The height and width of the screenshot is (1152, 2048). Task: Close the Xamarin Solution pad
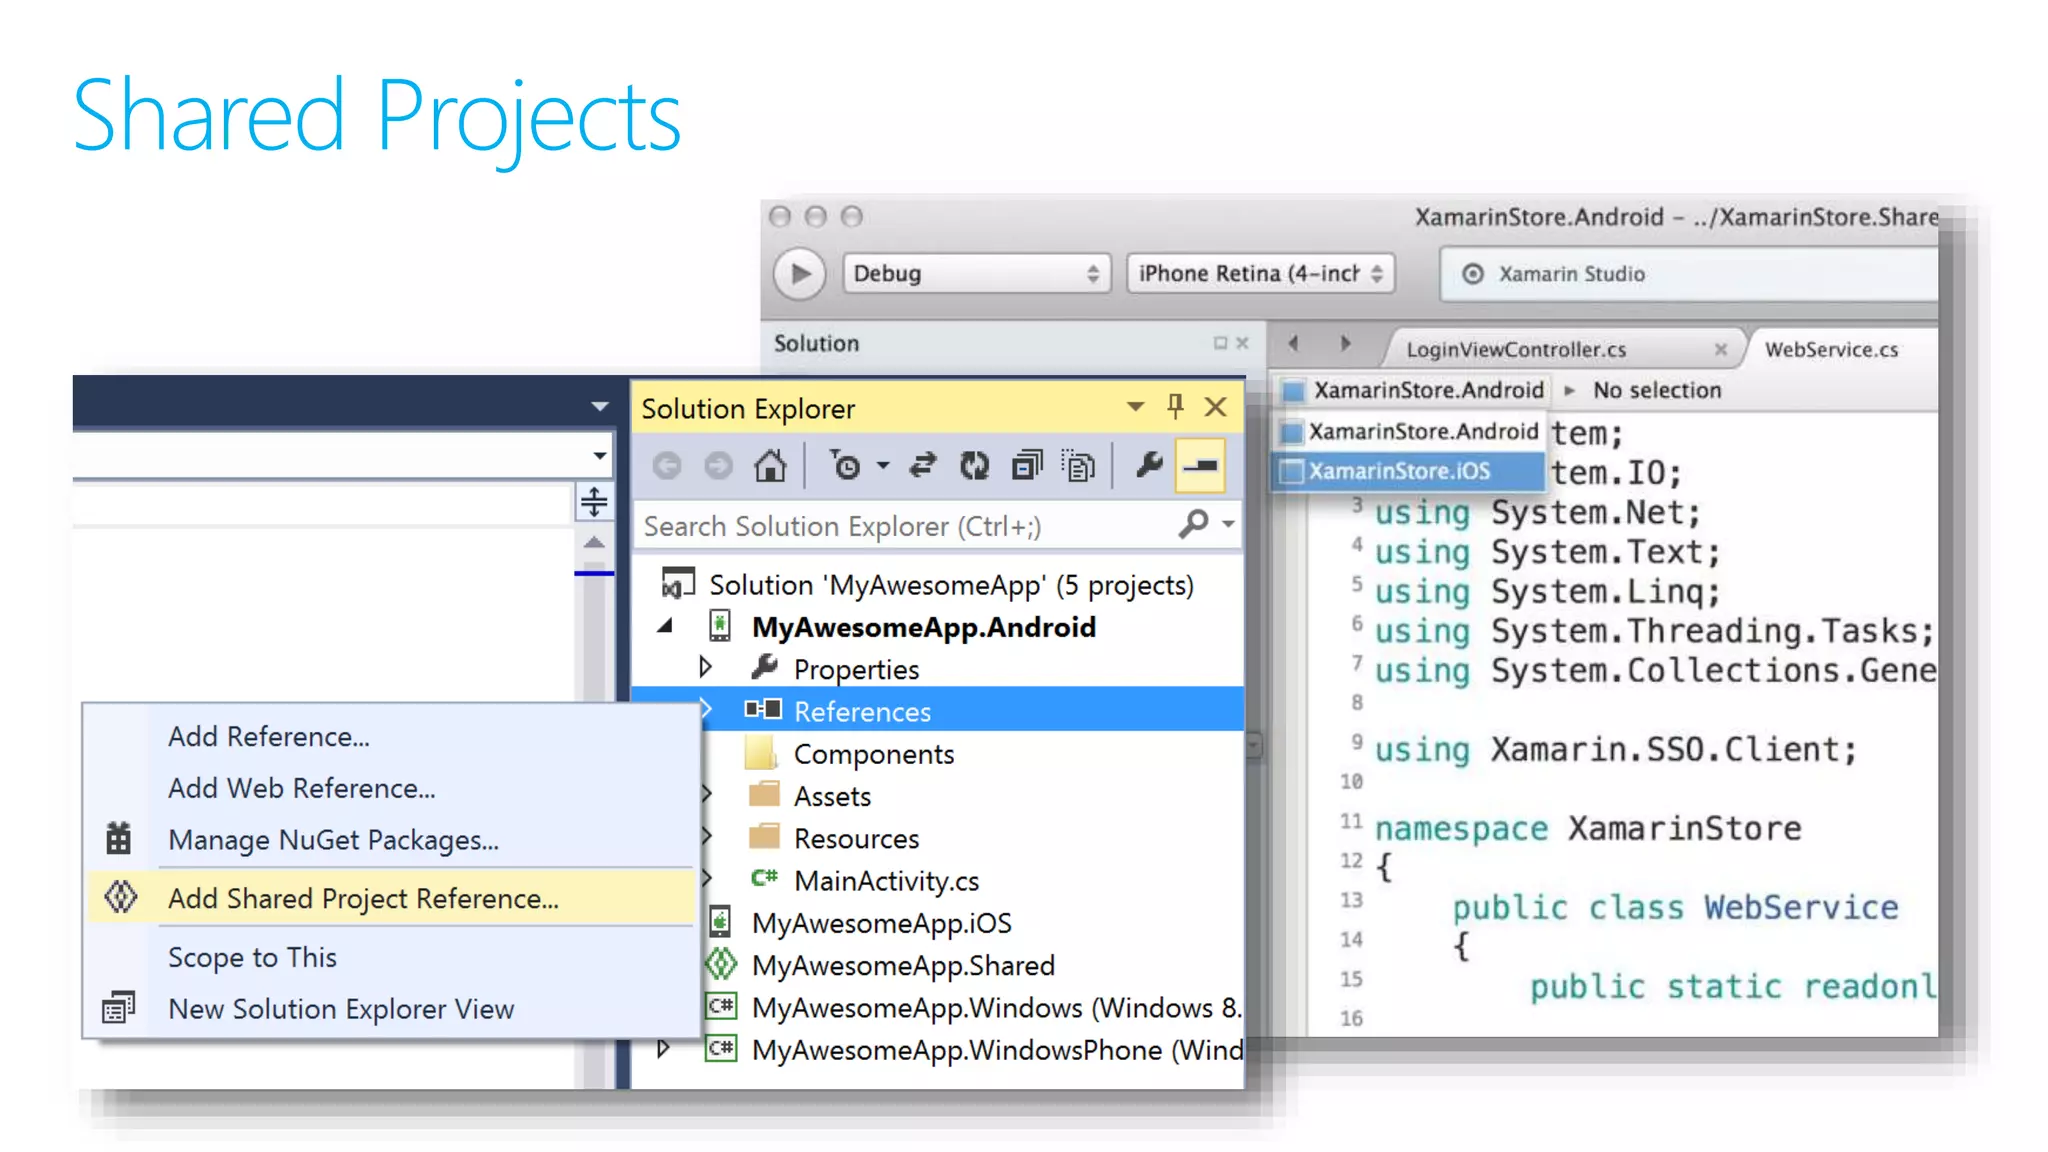pyautogui.click(x=1242, y=343)
